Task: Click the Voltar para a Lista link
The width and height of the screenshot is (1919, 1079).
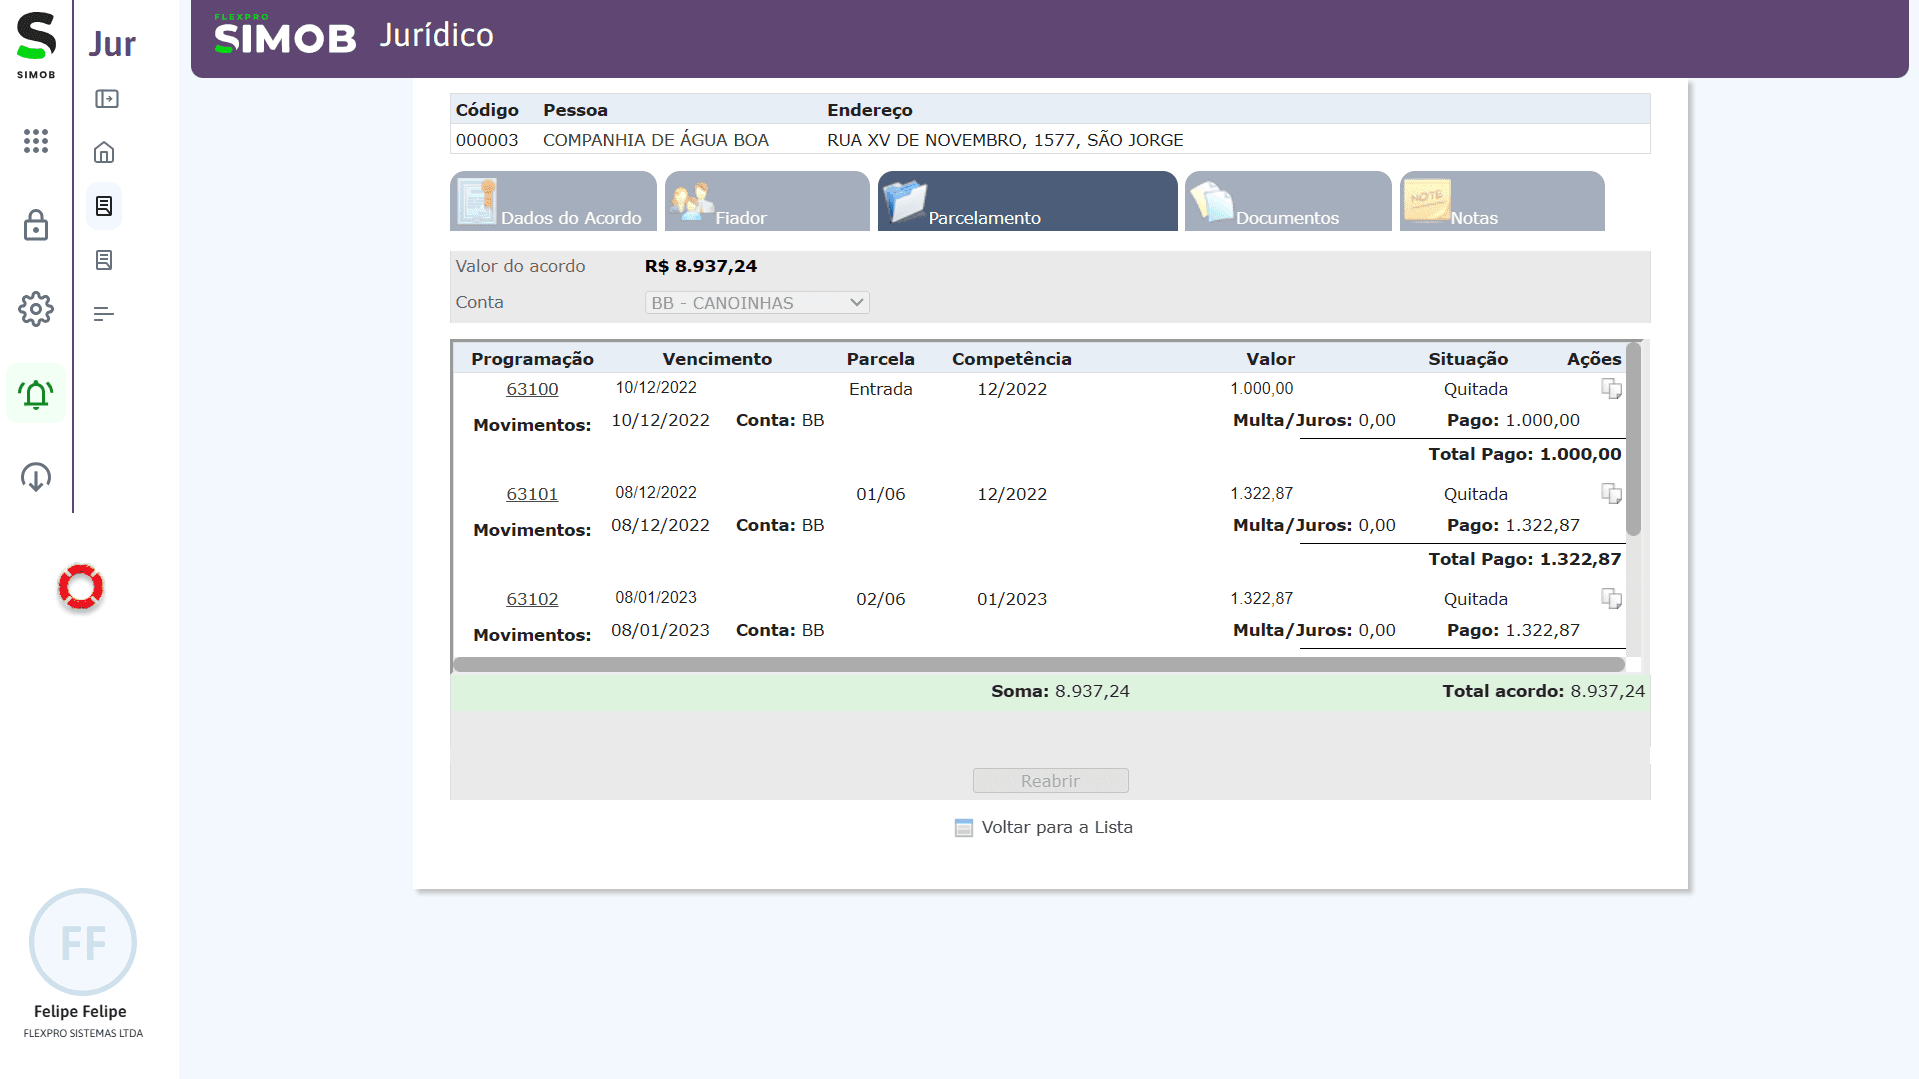Action: [x=1056, y=827]
